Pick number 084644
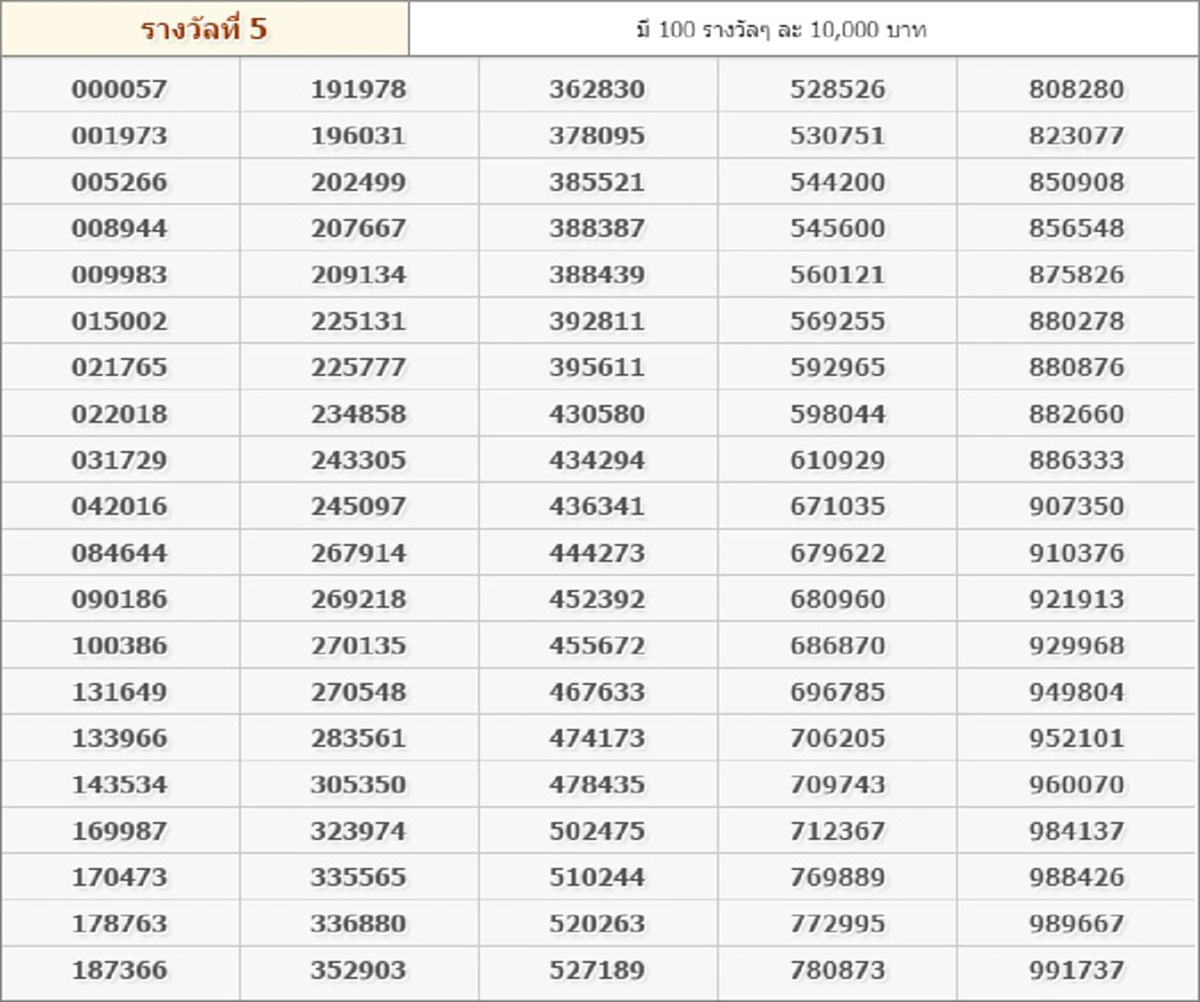The image size is (1200, 1002). click(119, 552)
